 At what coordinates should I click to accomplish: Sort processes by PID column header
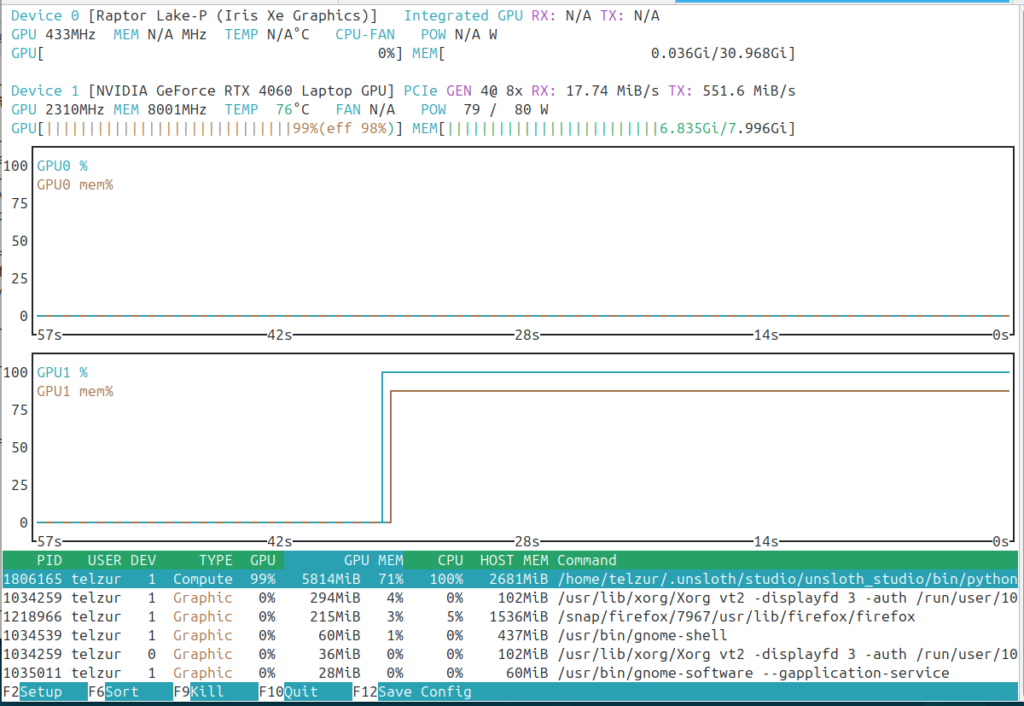[49, 560]
